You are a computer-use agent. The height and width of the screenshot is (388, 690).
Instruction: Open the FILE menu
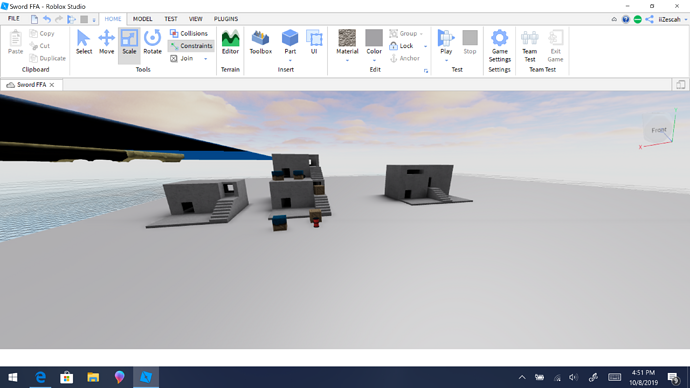[x=14, y=18]
